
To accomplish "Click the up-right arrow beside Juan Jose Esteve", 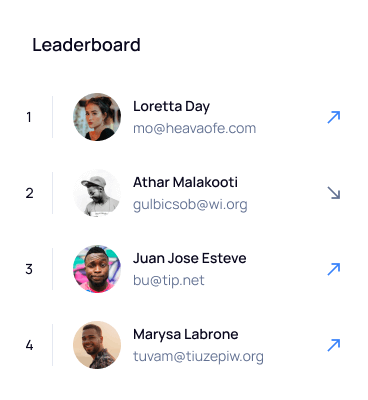I will coord(334,269).
